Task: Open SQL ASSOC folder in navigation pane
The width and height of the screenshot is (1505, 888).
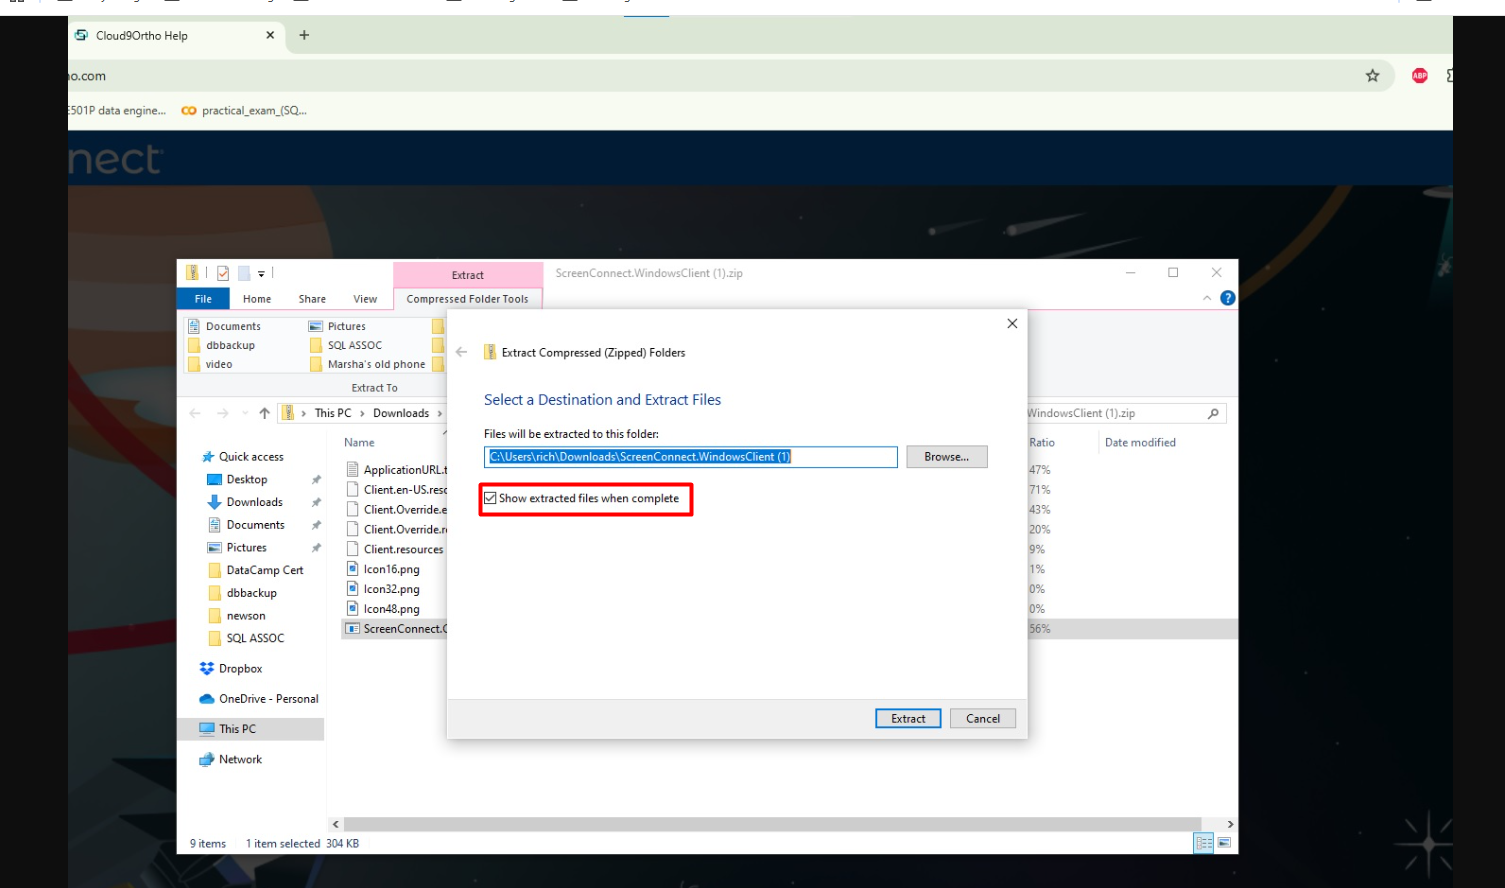Action: [x=255, y=638]
